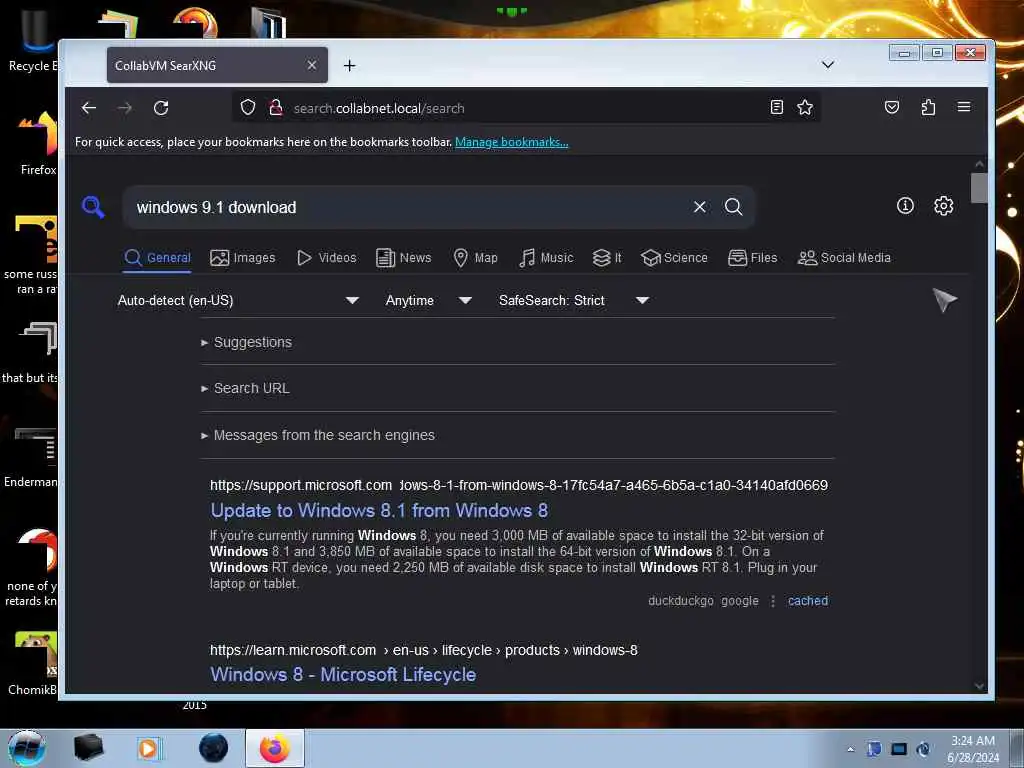Open the Firefox hamburger menu

(963, 107)
